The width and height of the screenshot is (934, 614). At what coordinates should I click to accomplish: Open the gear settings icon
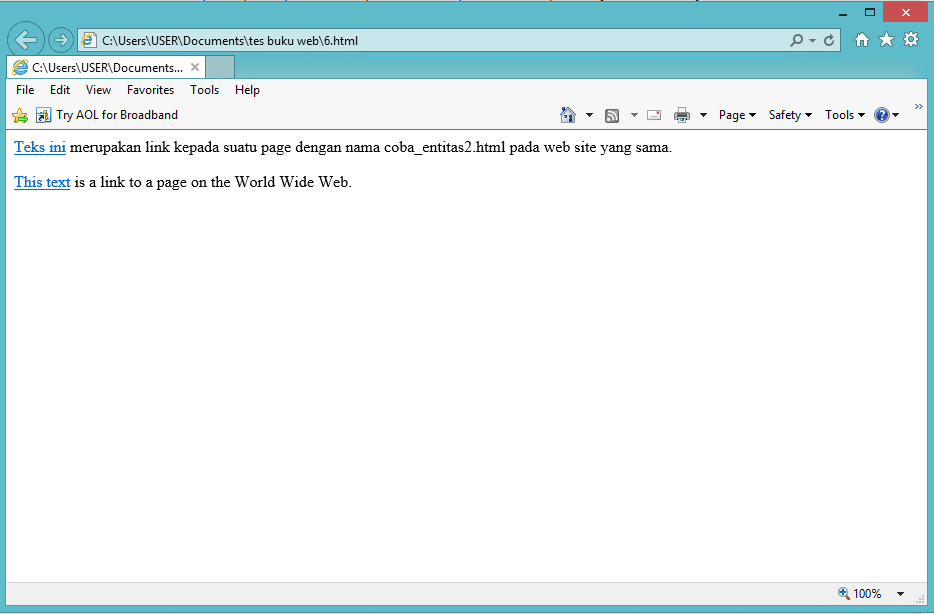pos(911,40)
